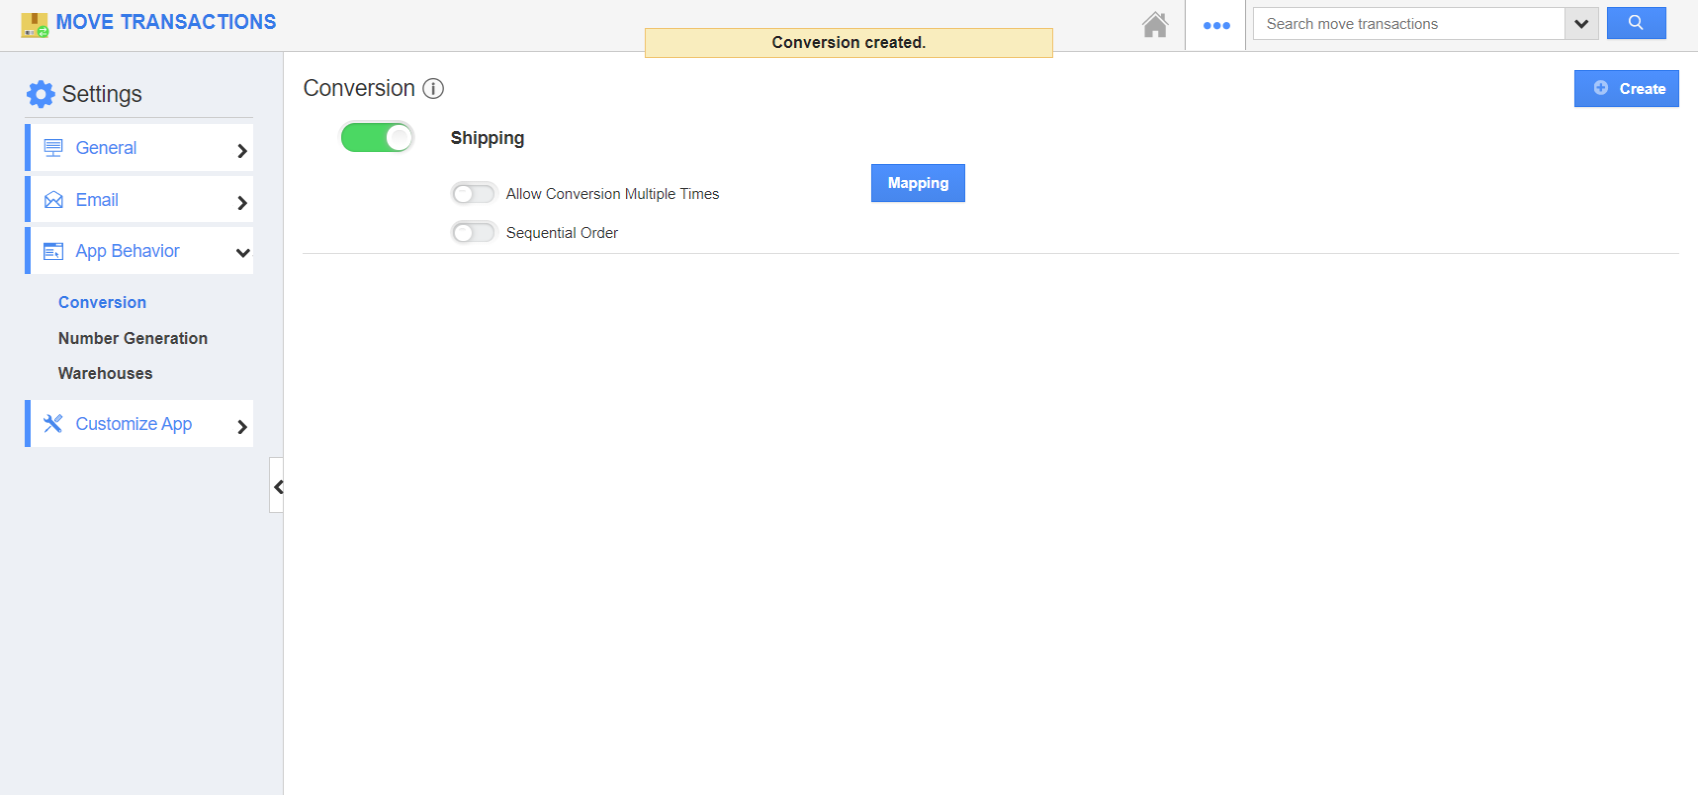Click the Conversion info icon
Viewport: 1698px width, 795px height.
433,88
